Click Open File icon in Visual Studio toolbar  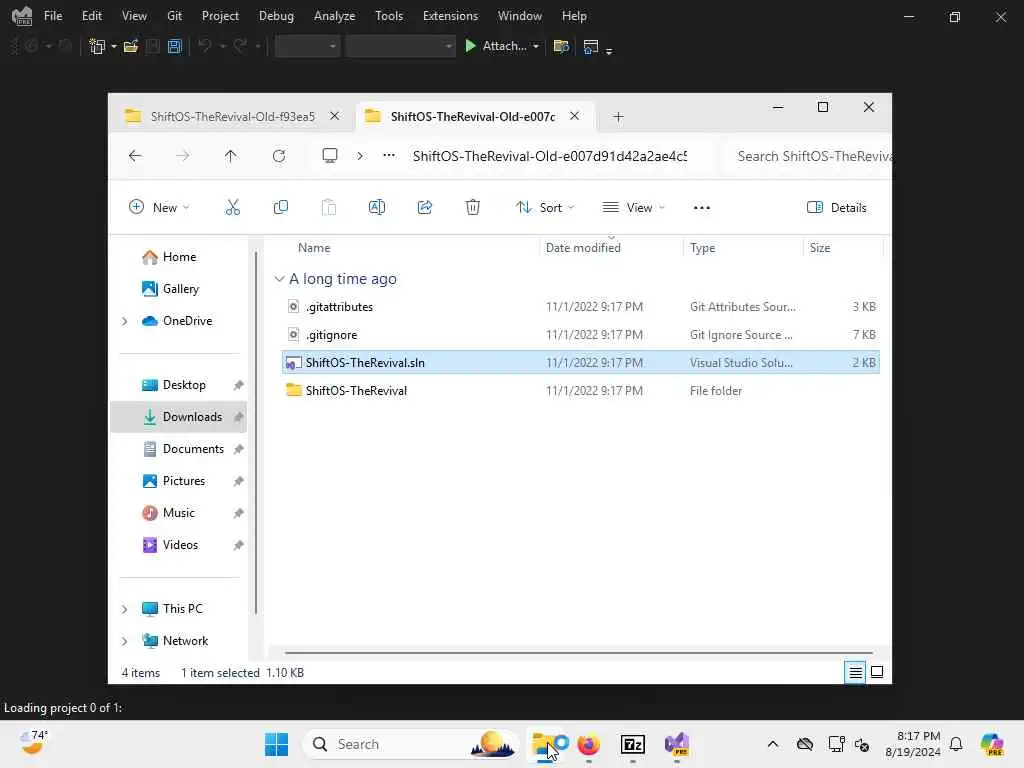point(131,46)
